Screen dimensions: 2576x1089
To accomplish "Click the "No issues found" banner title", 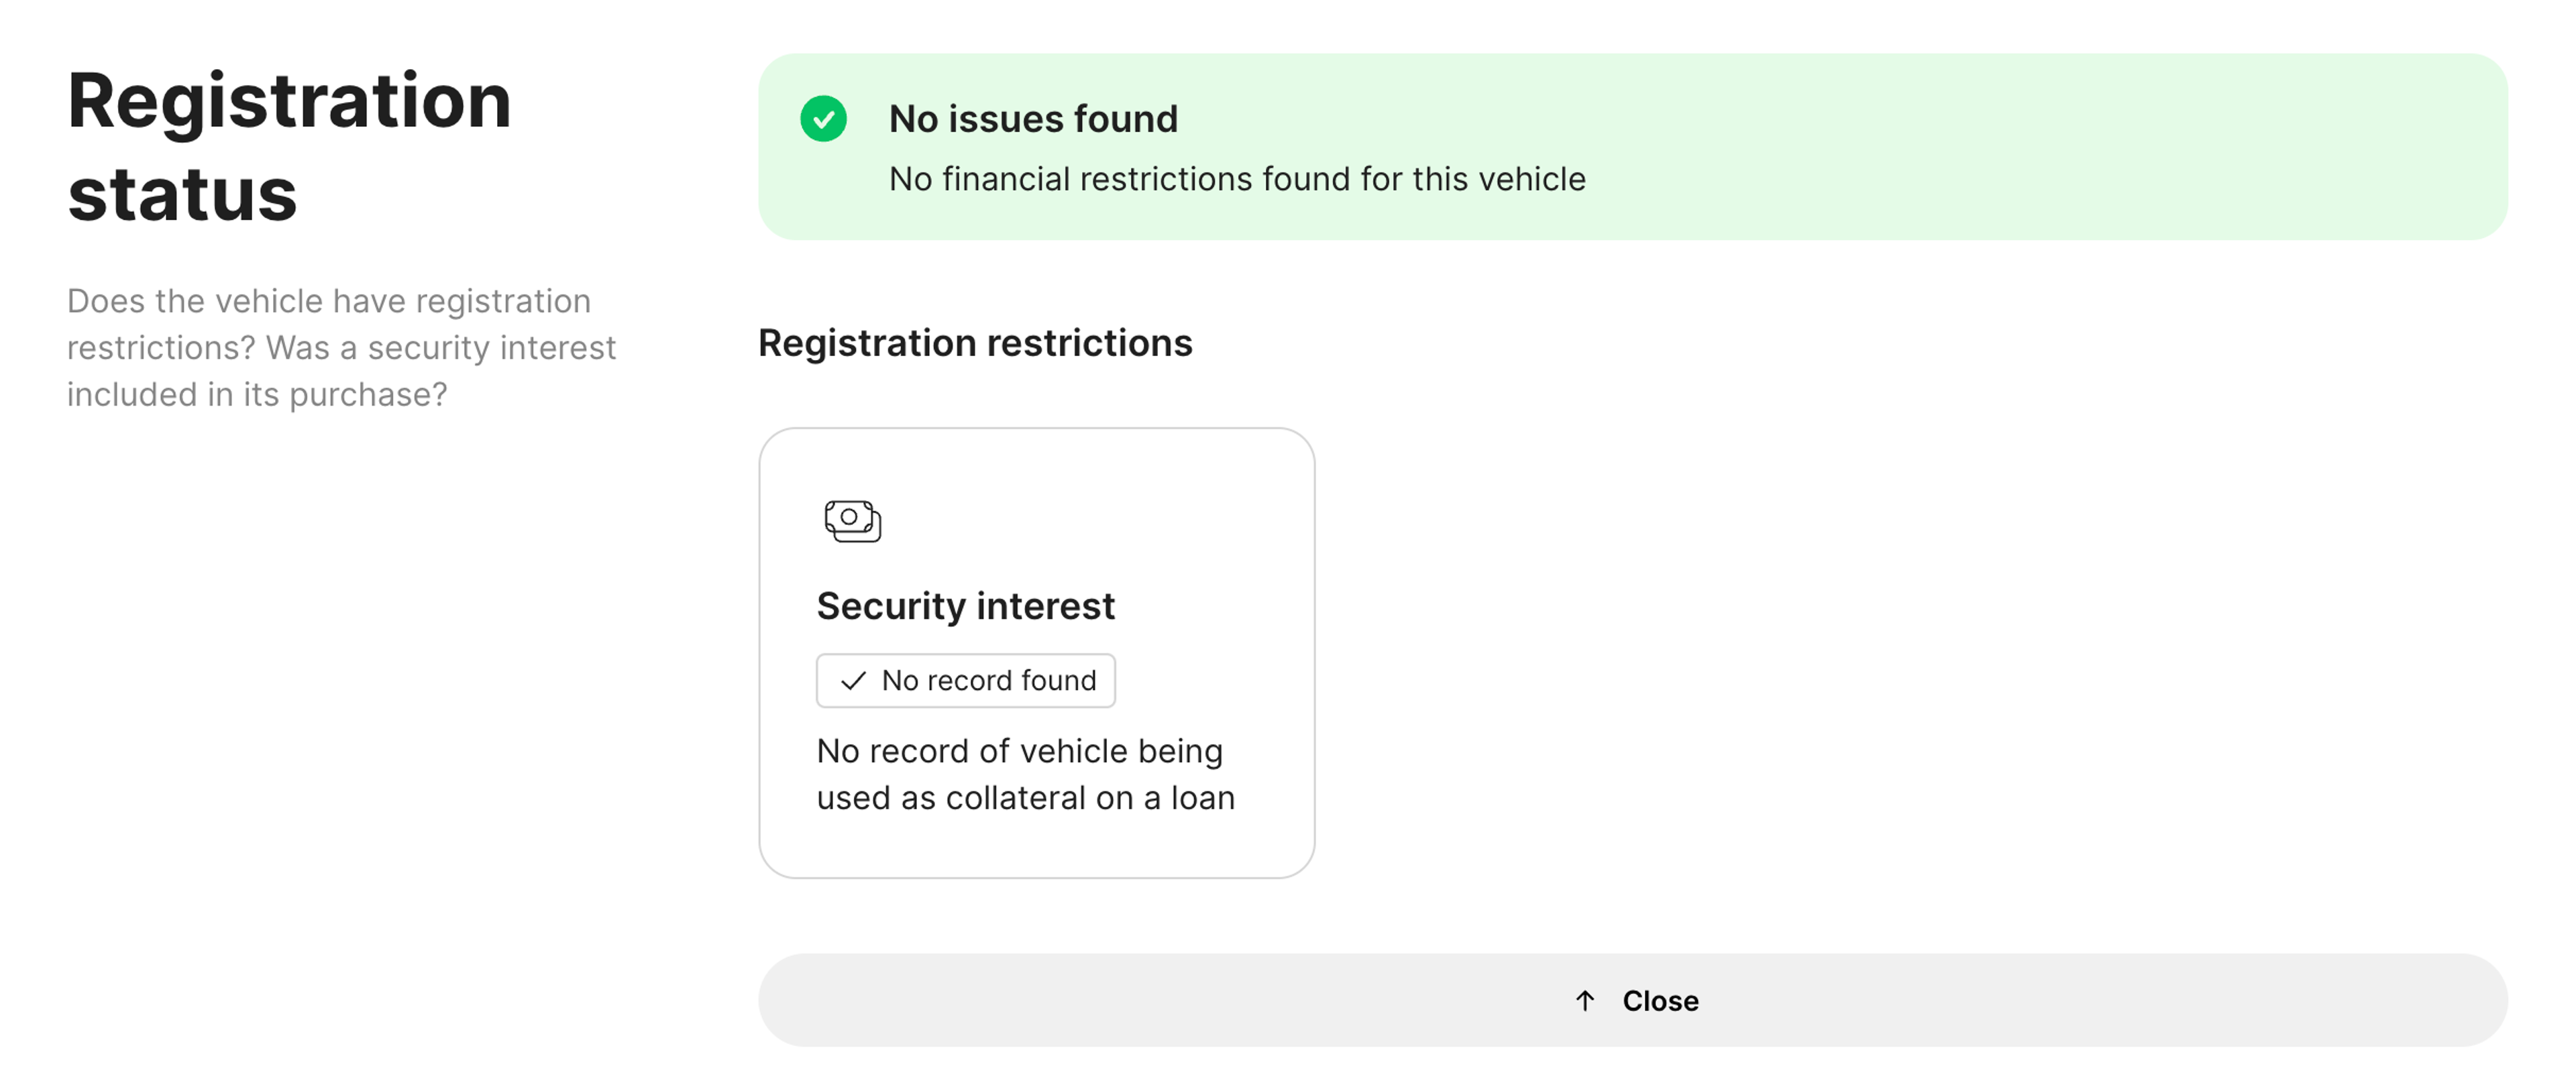I will click(1033, 119).
